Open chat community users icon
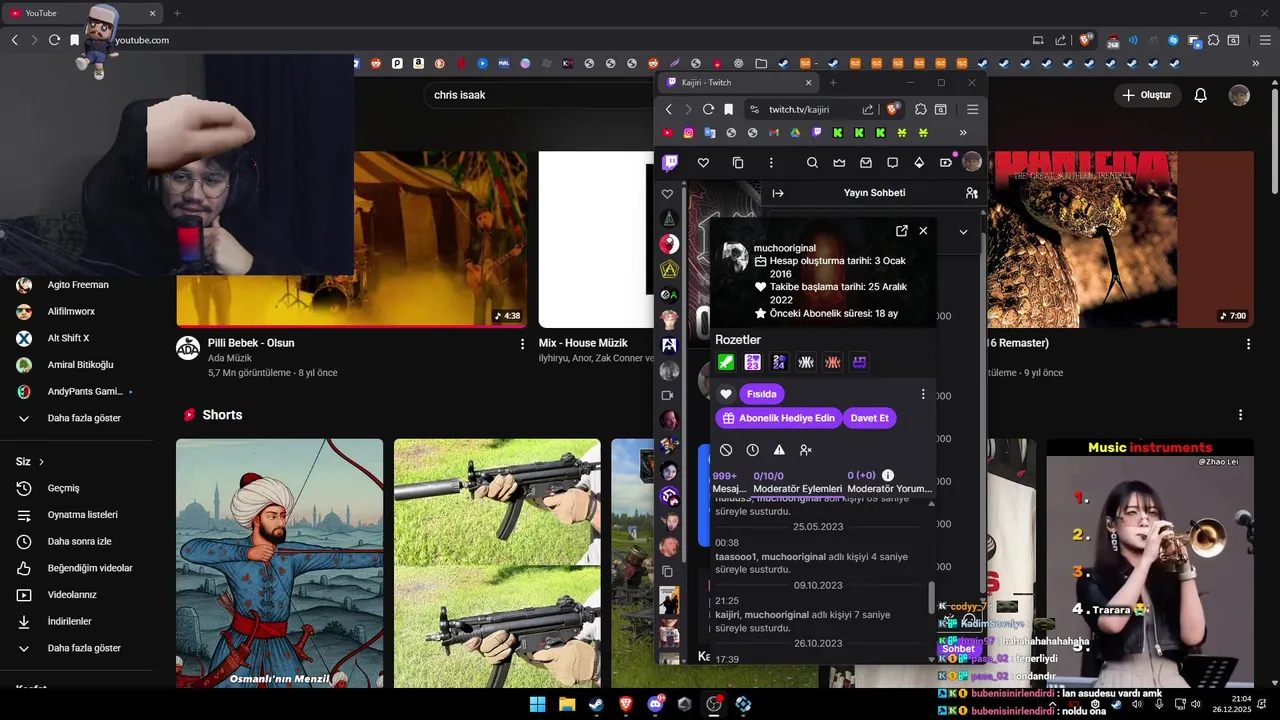 point(971,193)
